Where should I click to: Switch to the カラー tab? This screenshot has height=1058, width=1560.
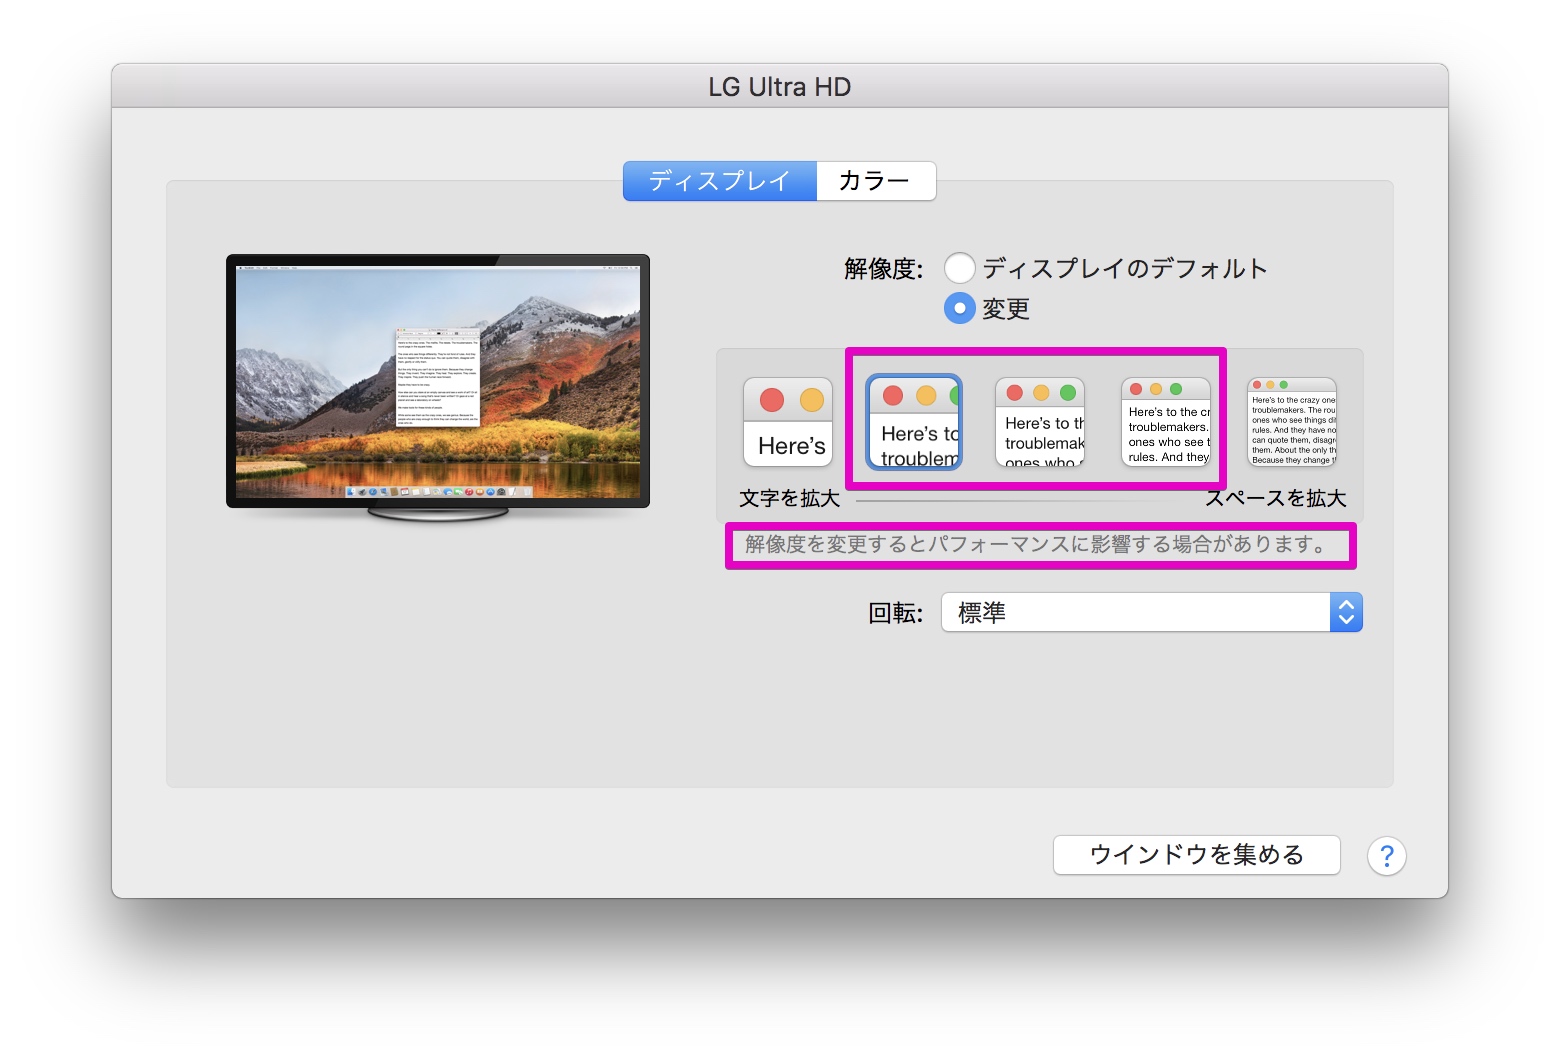(x=875, y=181)
